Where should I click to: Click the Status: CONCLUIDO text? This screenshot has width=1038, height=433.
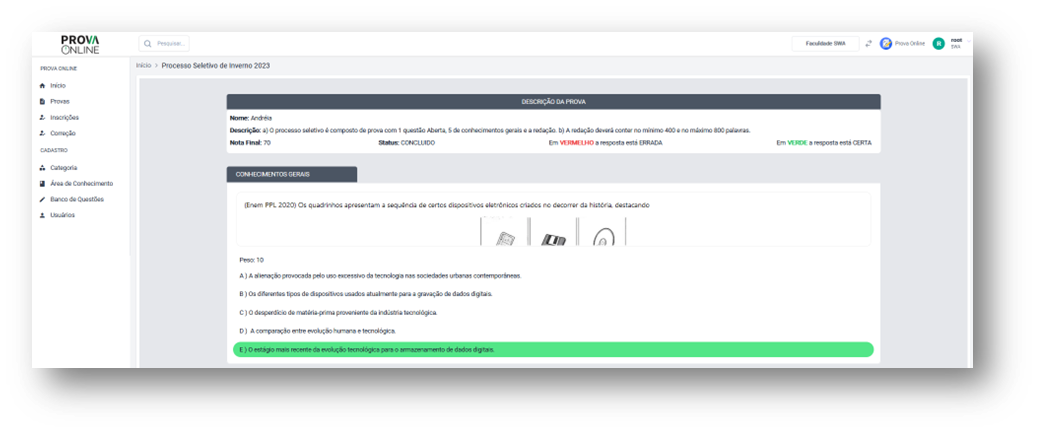click(406, 142)
